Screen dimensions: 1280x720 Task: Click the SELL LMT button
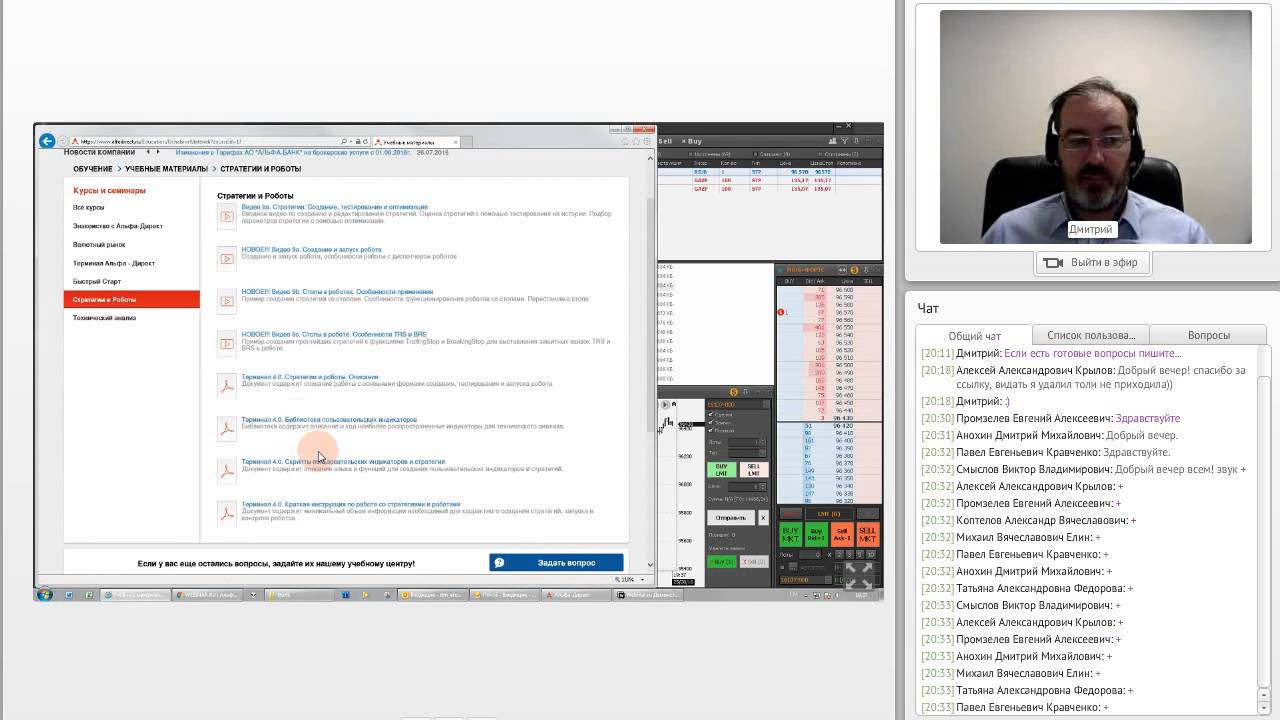point(754,469)
